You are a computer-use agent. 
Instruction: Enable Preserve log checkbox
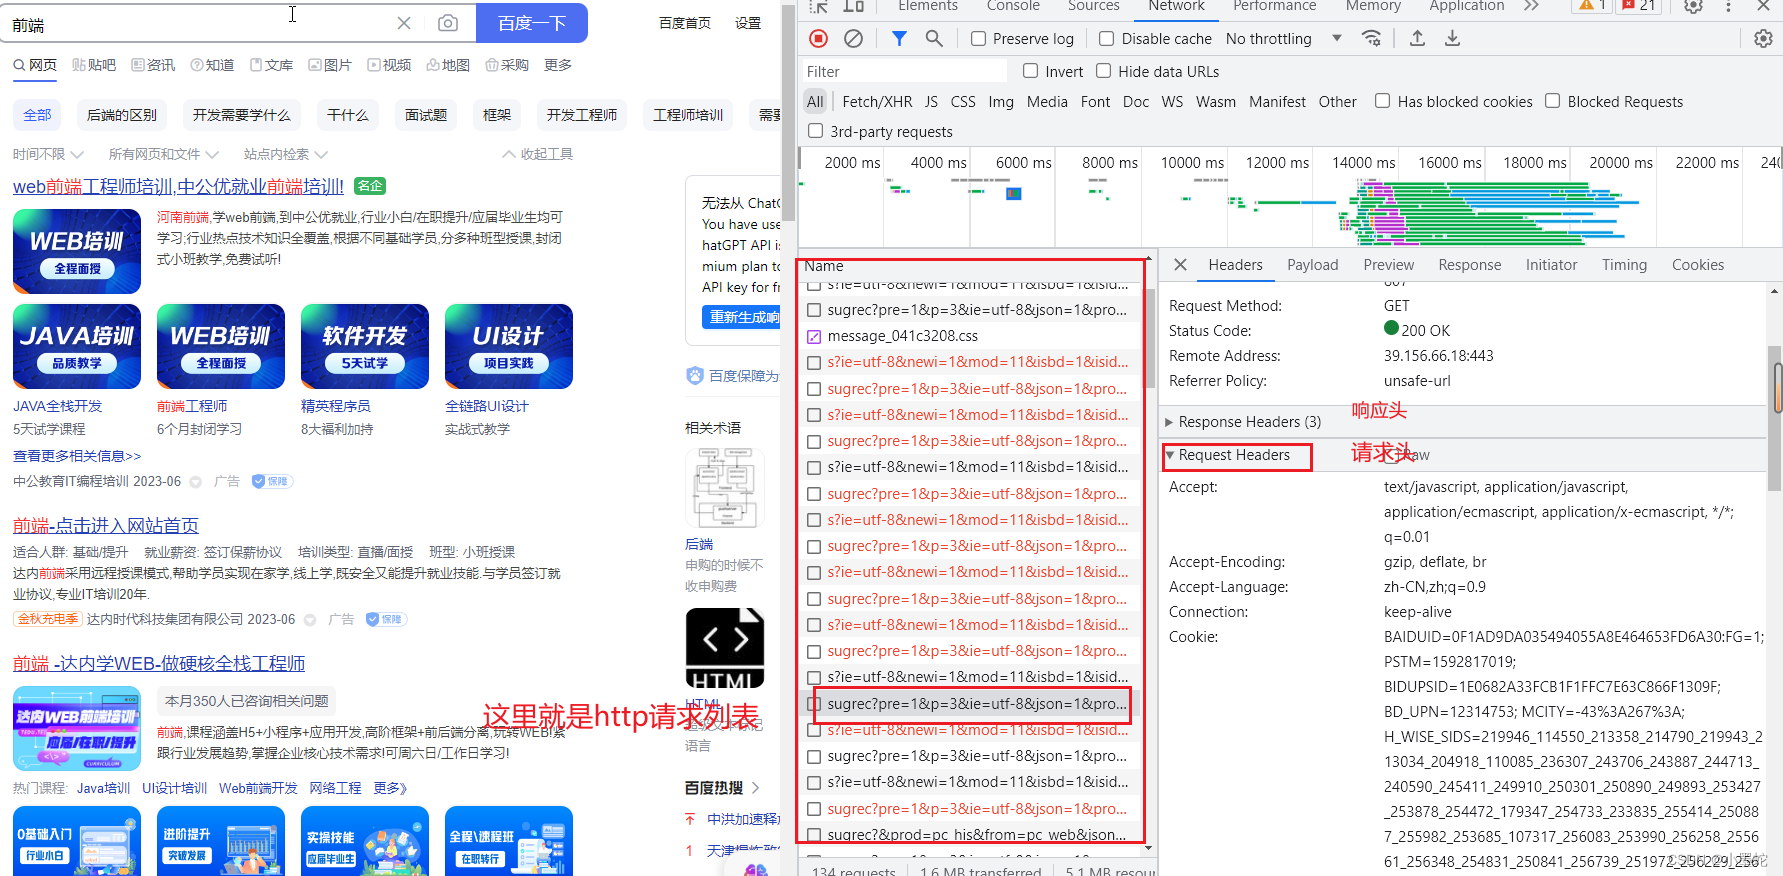978,39
